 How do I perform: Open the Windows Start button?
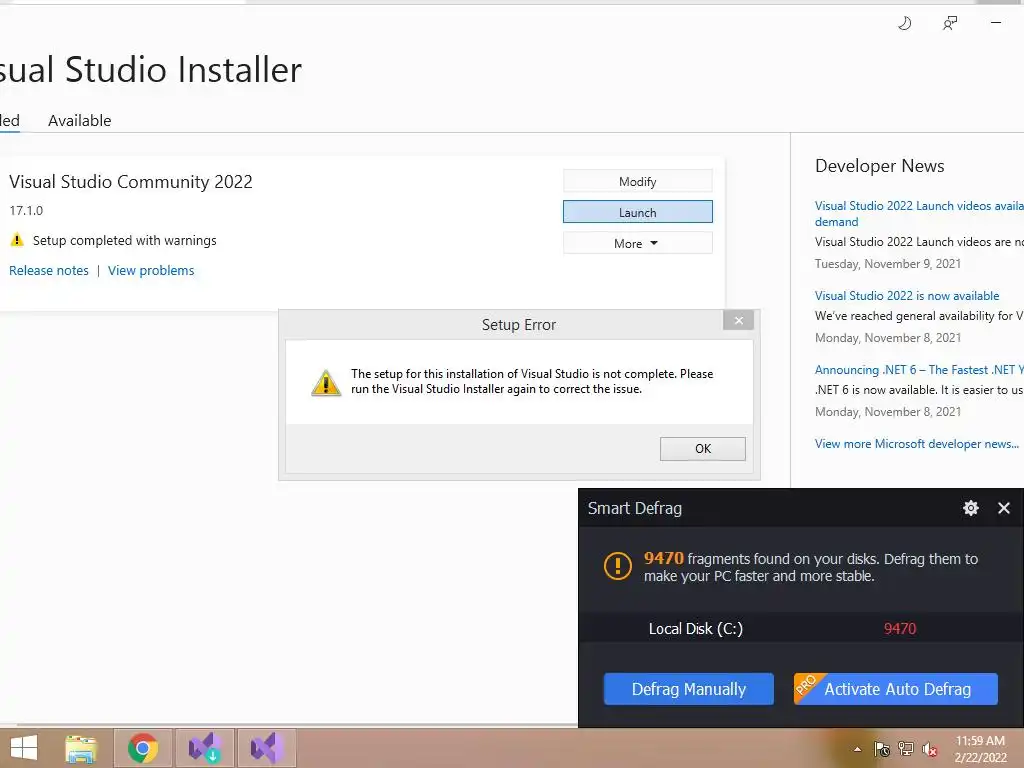point(24,748)
